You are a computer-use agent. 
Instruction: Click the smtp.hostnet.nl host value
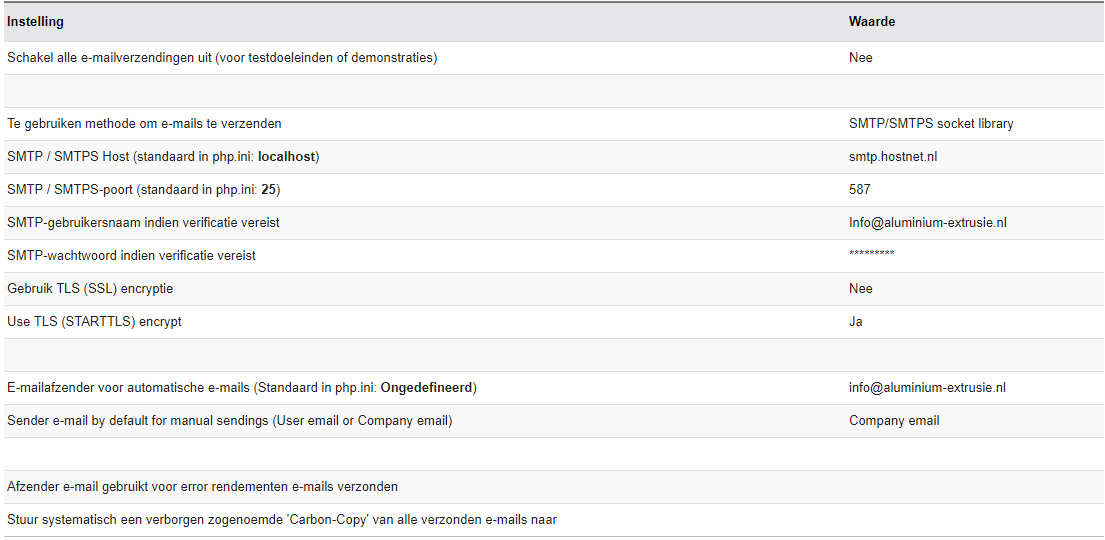coord(893,157)
